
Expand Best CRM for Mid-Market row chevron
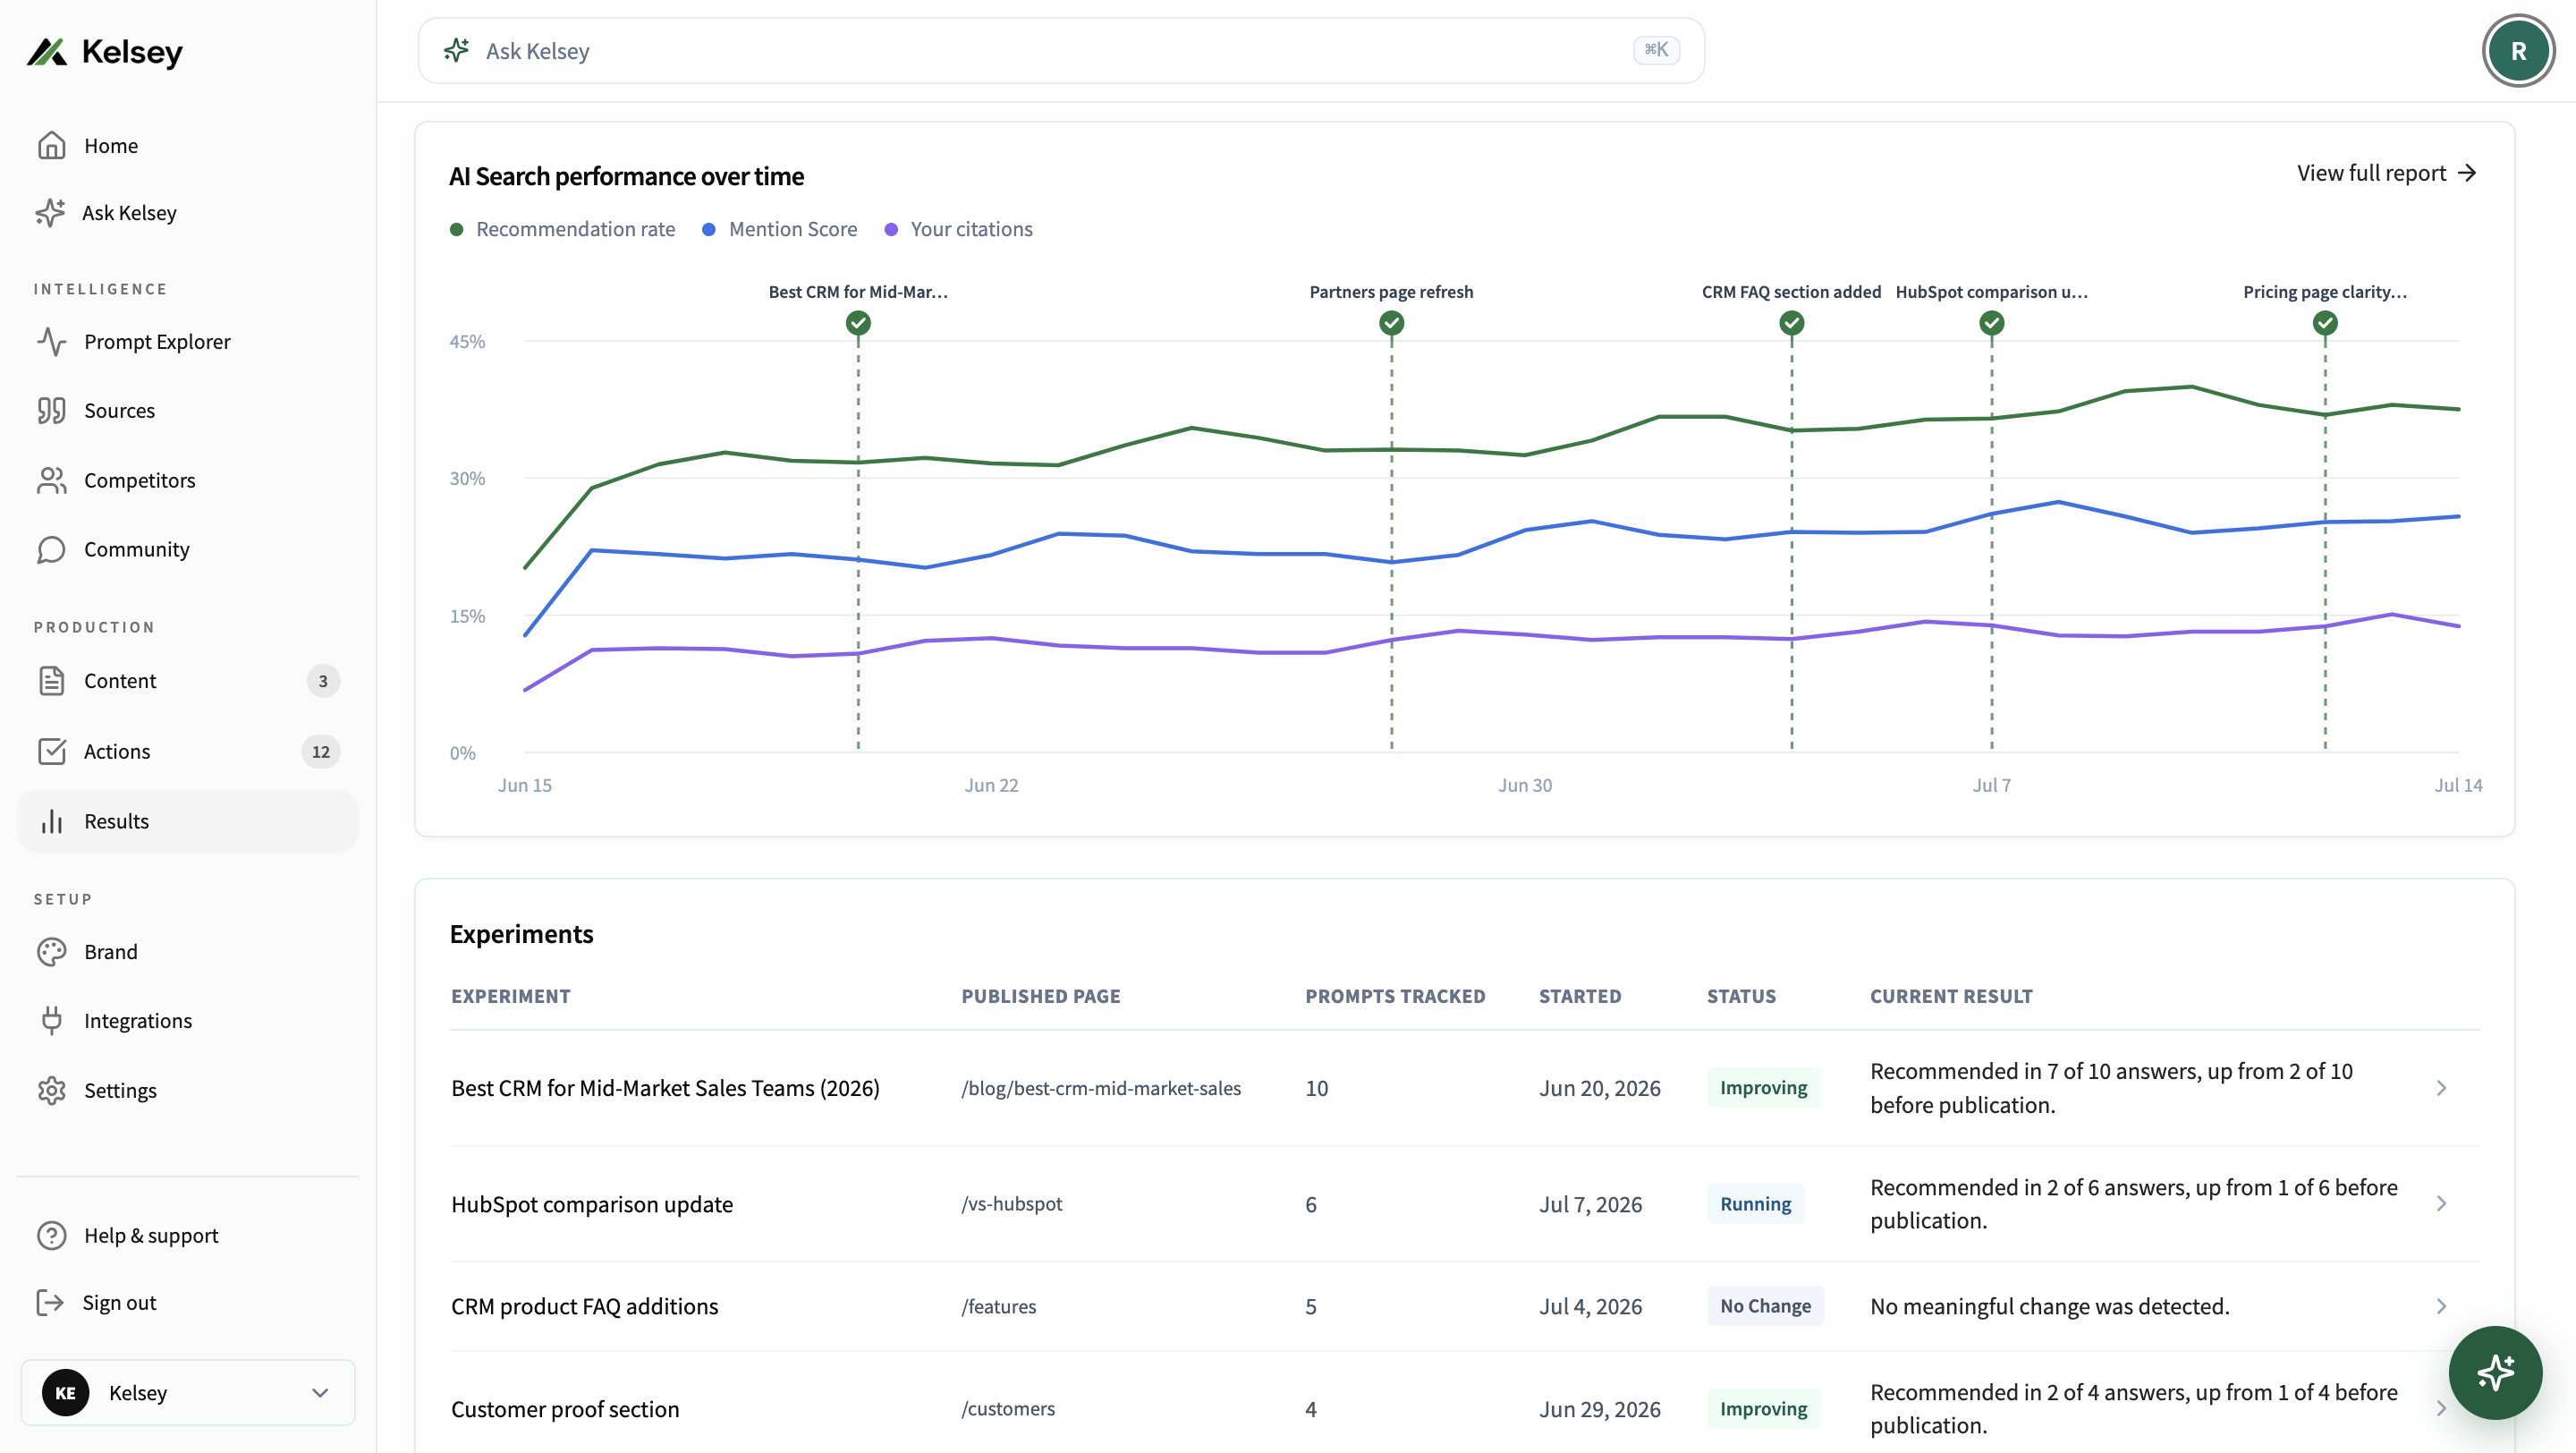(x=2441, y=1088)
